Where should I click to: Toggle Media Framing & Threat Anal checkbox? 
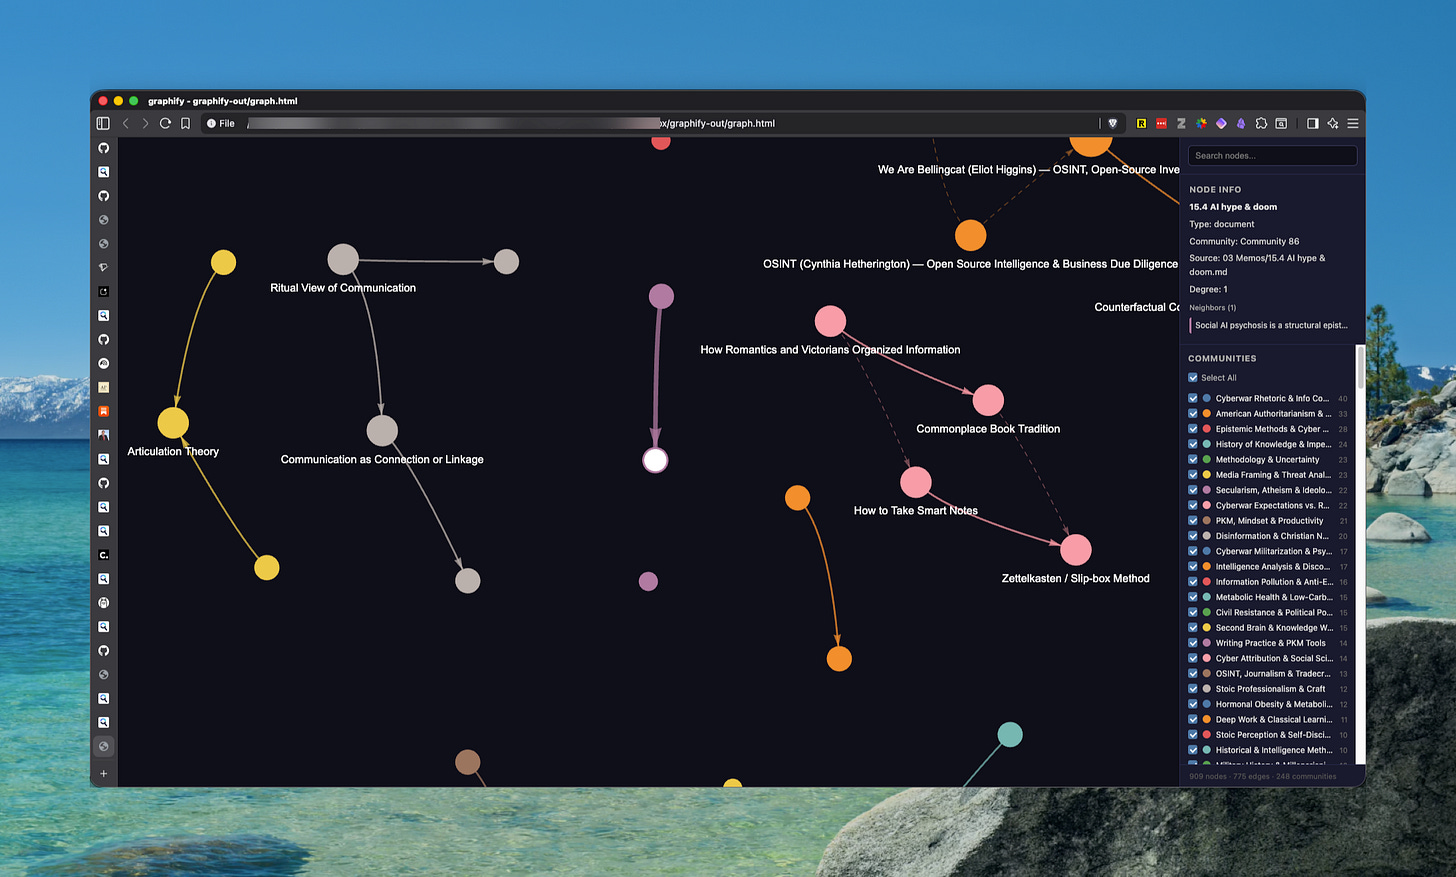1193,474
